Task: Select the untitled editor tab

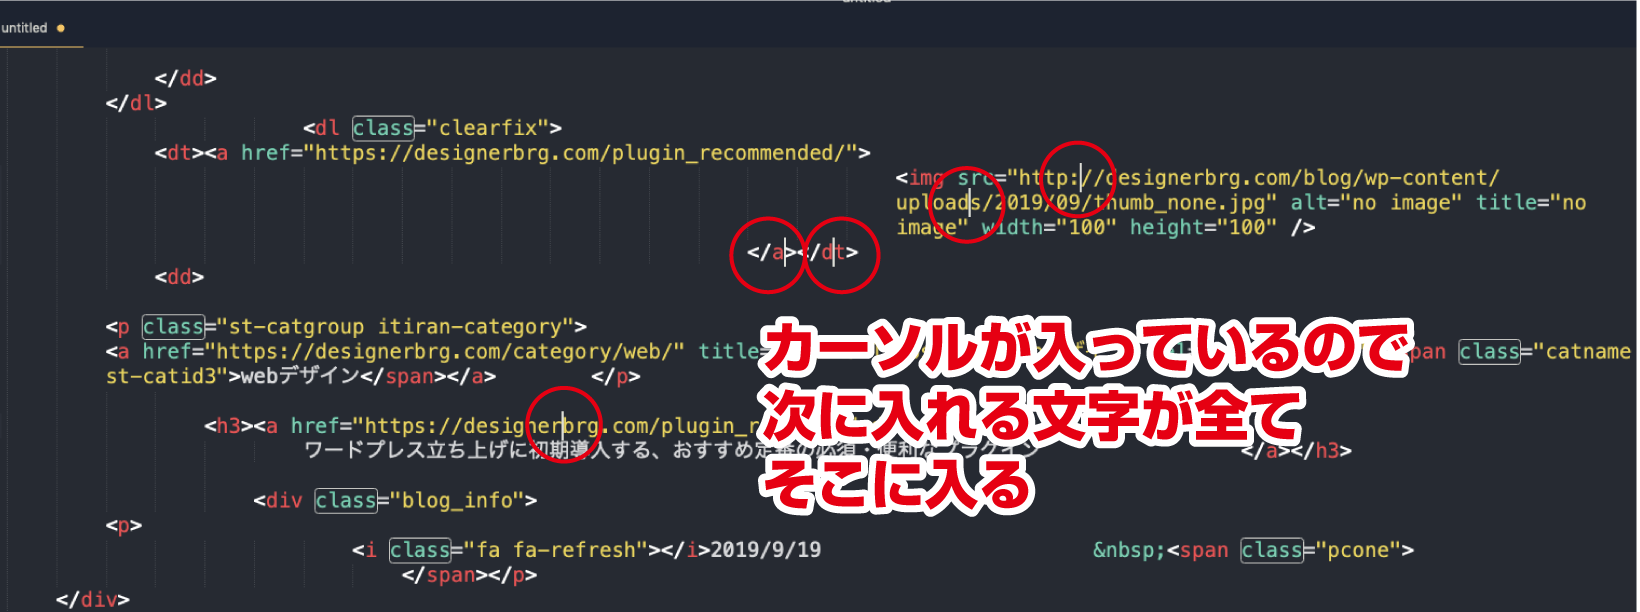Action: [25, 28]
